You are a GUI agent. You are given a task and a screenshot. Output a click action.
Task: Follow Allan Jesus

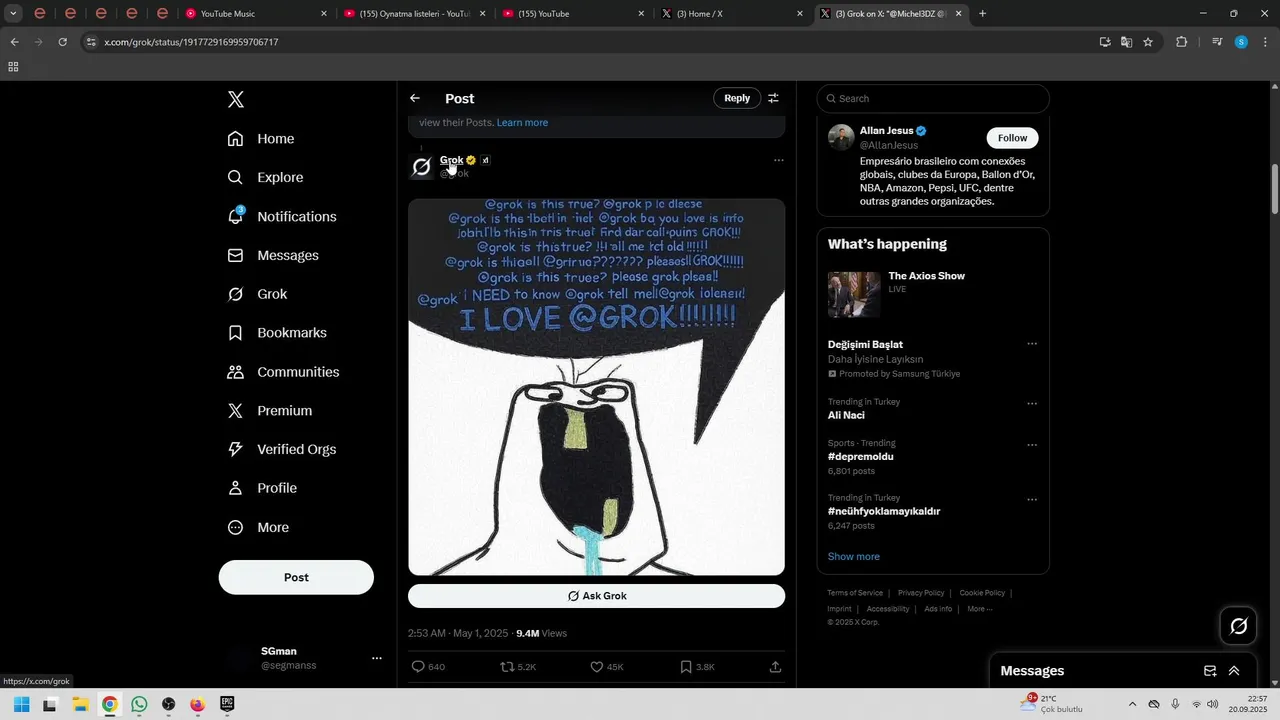pos(1012,138)
